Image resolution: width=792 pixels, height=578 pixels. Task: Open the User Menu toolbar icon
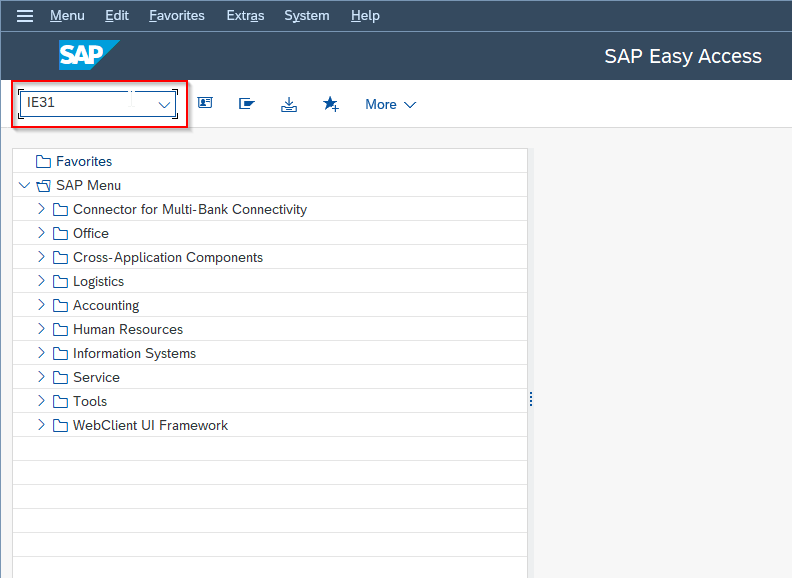(205, 103)
